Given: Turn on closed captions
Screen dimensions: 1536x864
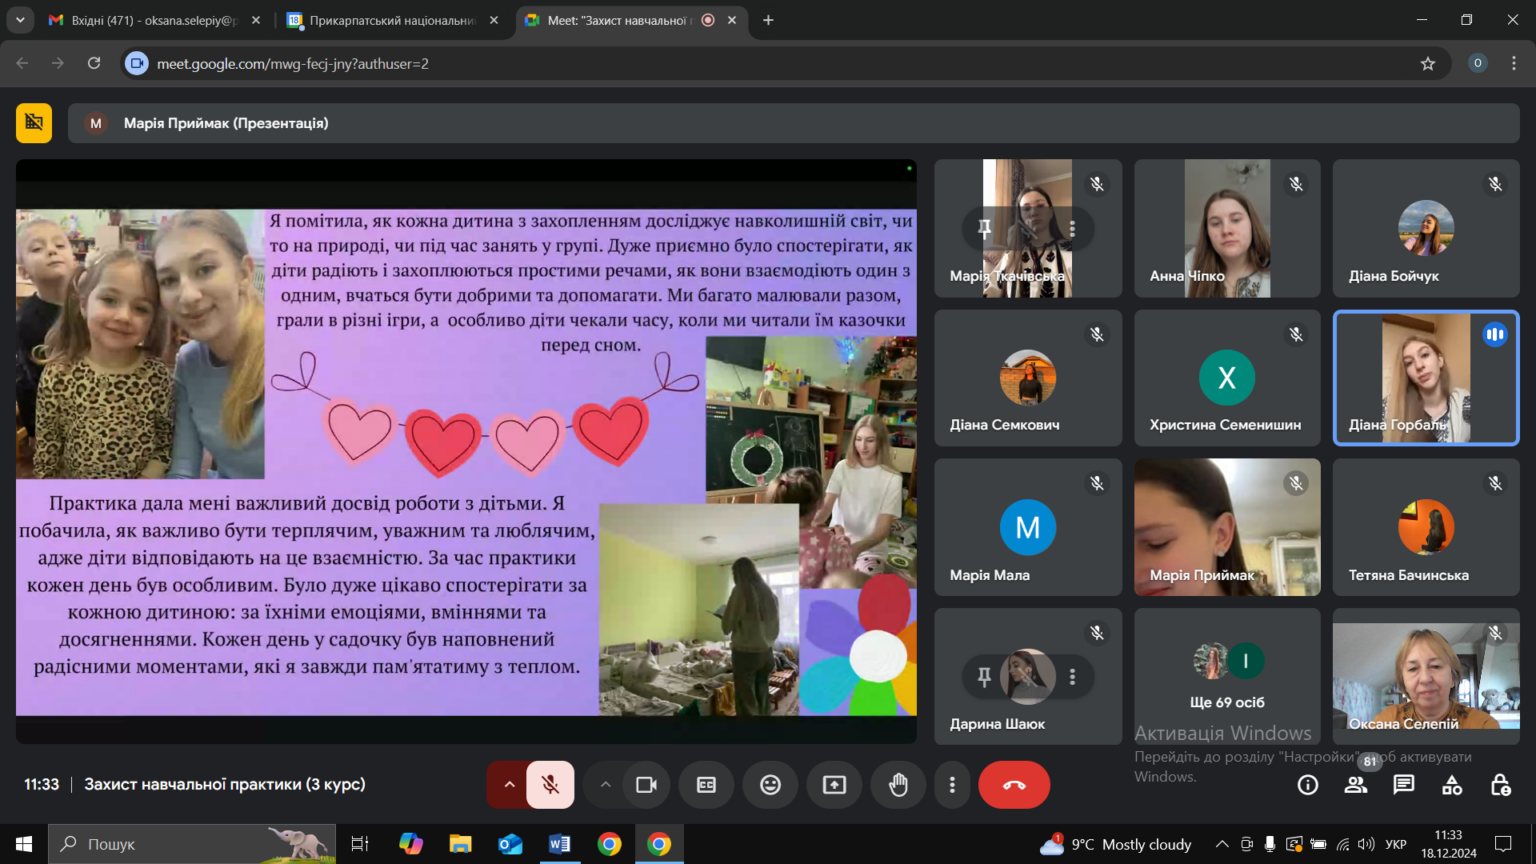Looking at the screenshot, I should pos(706,785).
